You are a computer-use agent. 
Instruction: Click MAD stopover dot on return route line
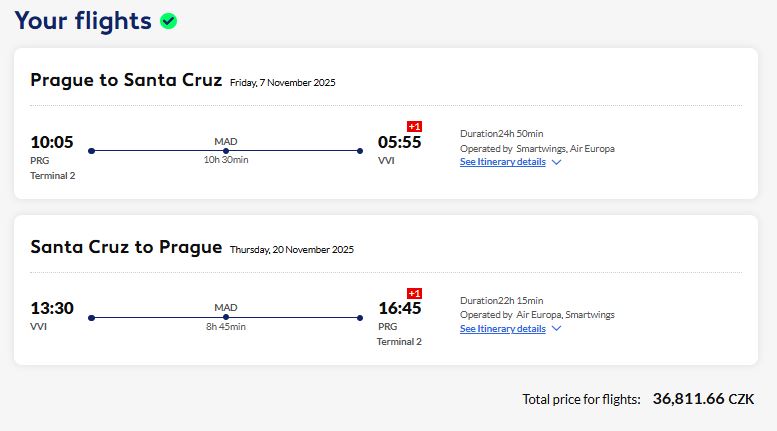pyautogui.click(x=226, y=318)
